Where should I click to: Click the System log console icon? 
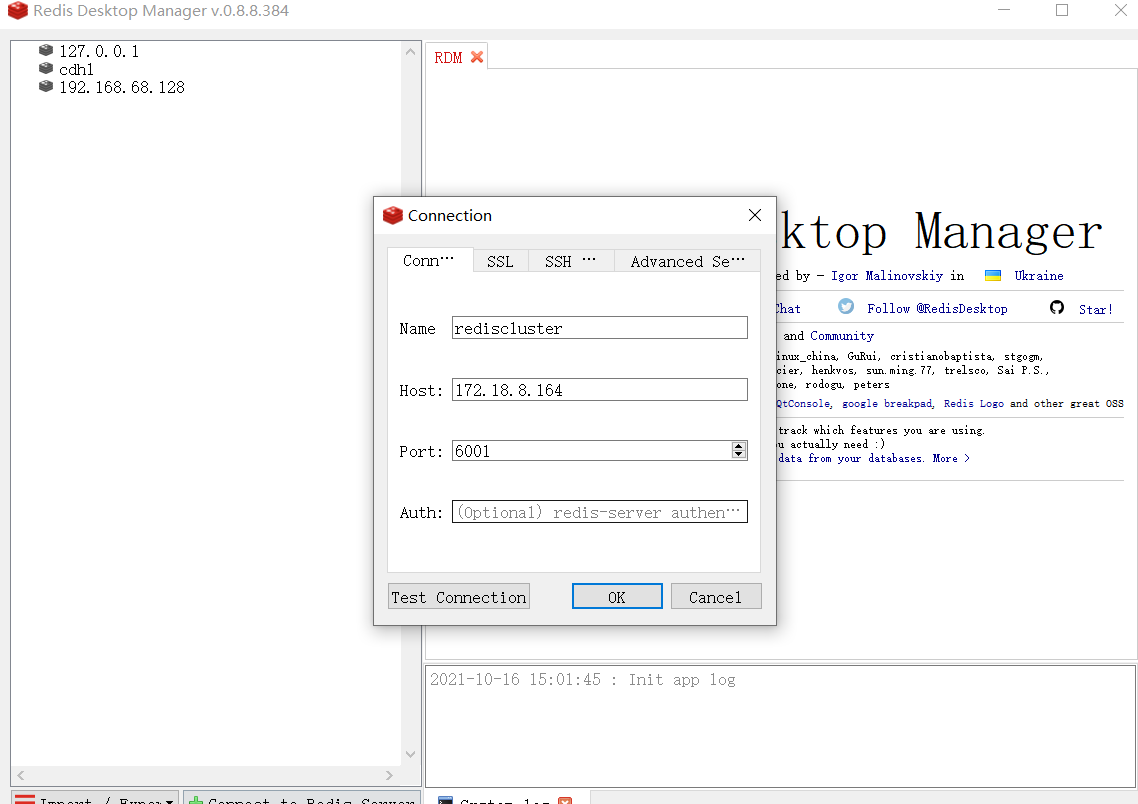click(x=446, y=800)
